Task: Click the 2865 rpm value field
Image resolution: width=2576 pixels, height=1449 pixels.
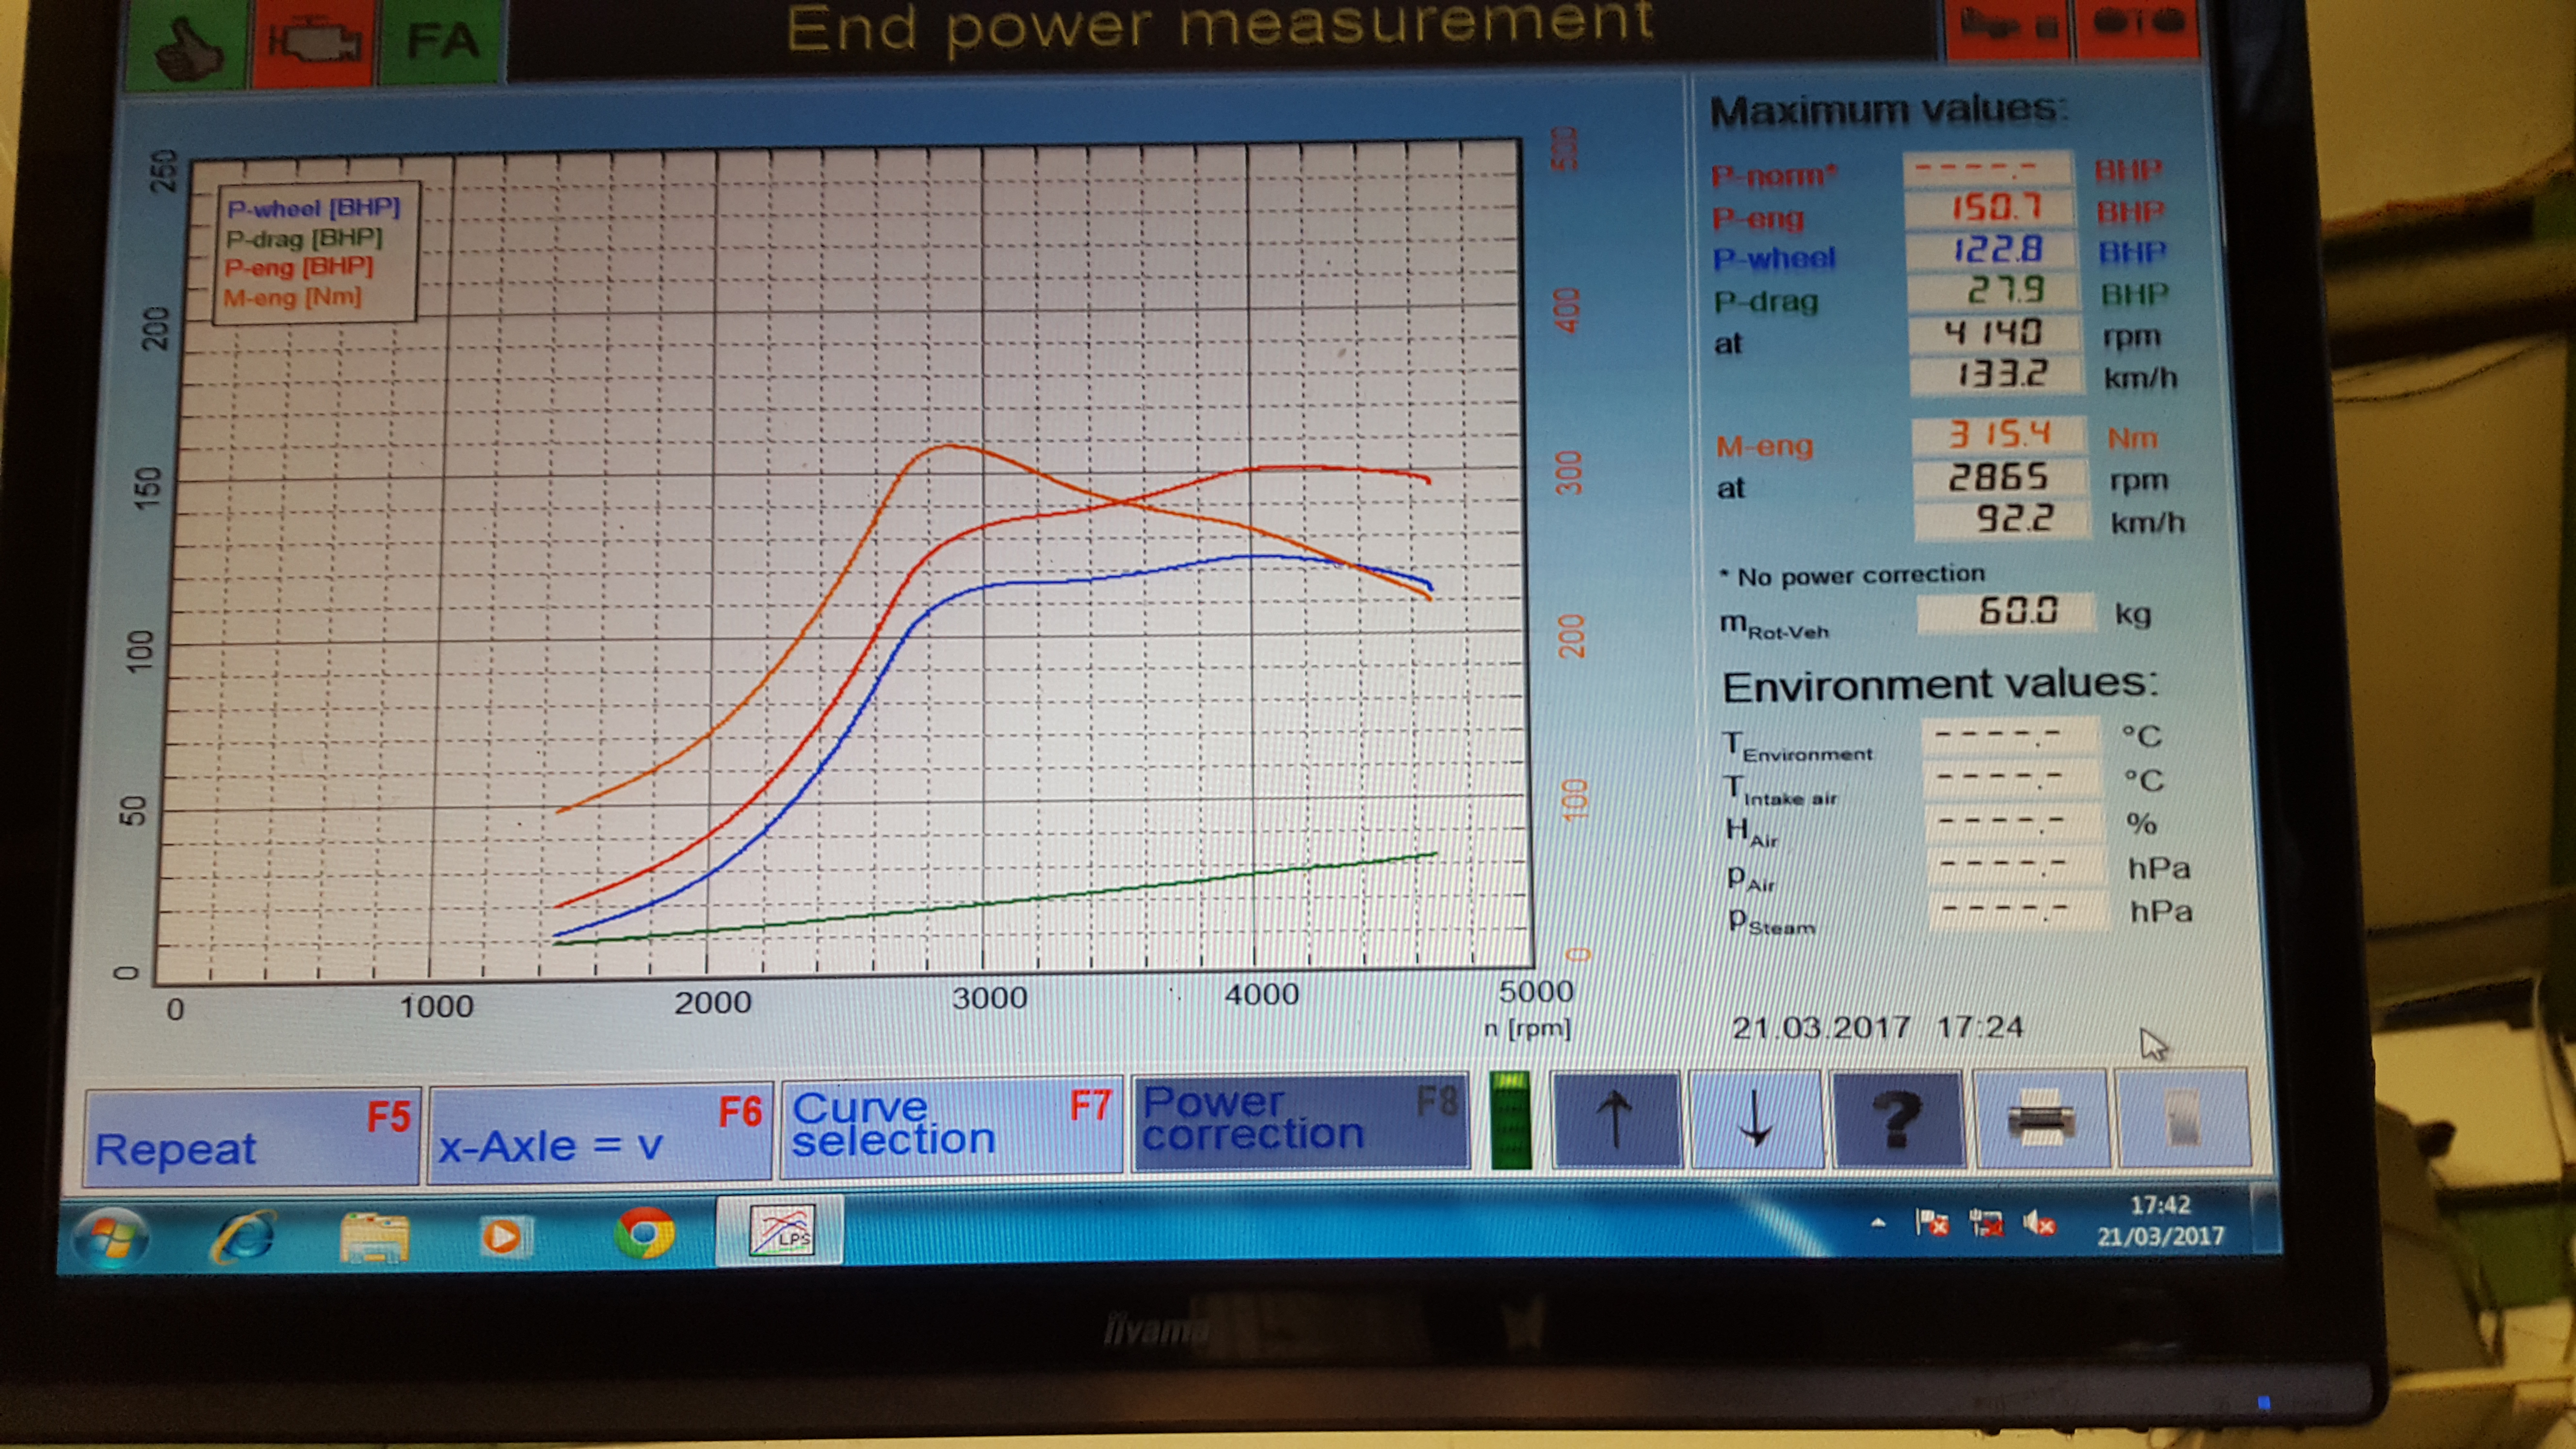Action: click(2001, 479)
